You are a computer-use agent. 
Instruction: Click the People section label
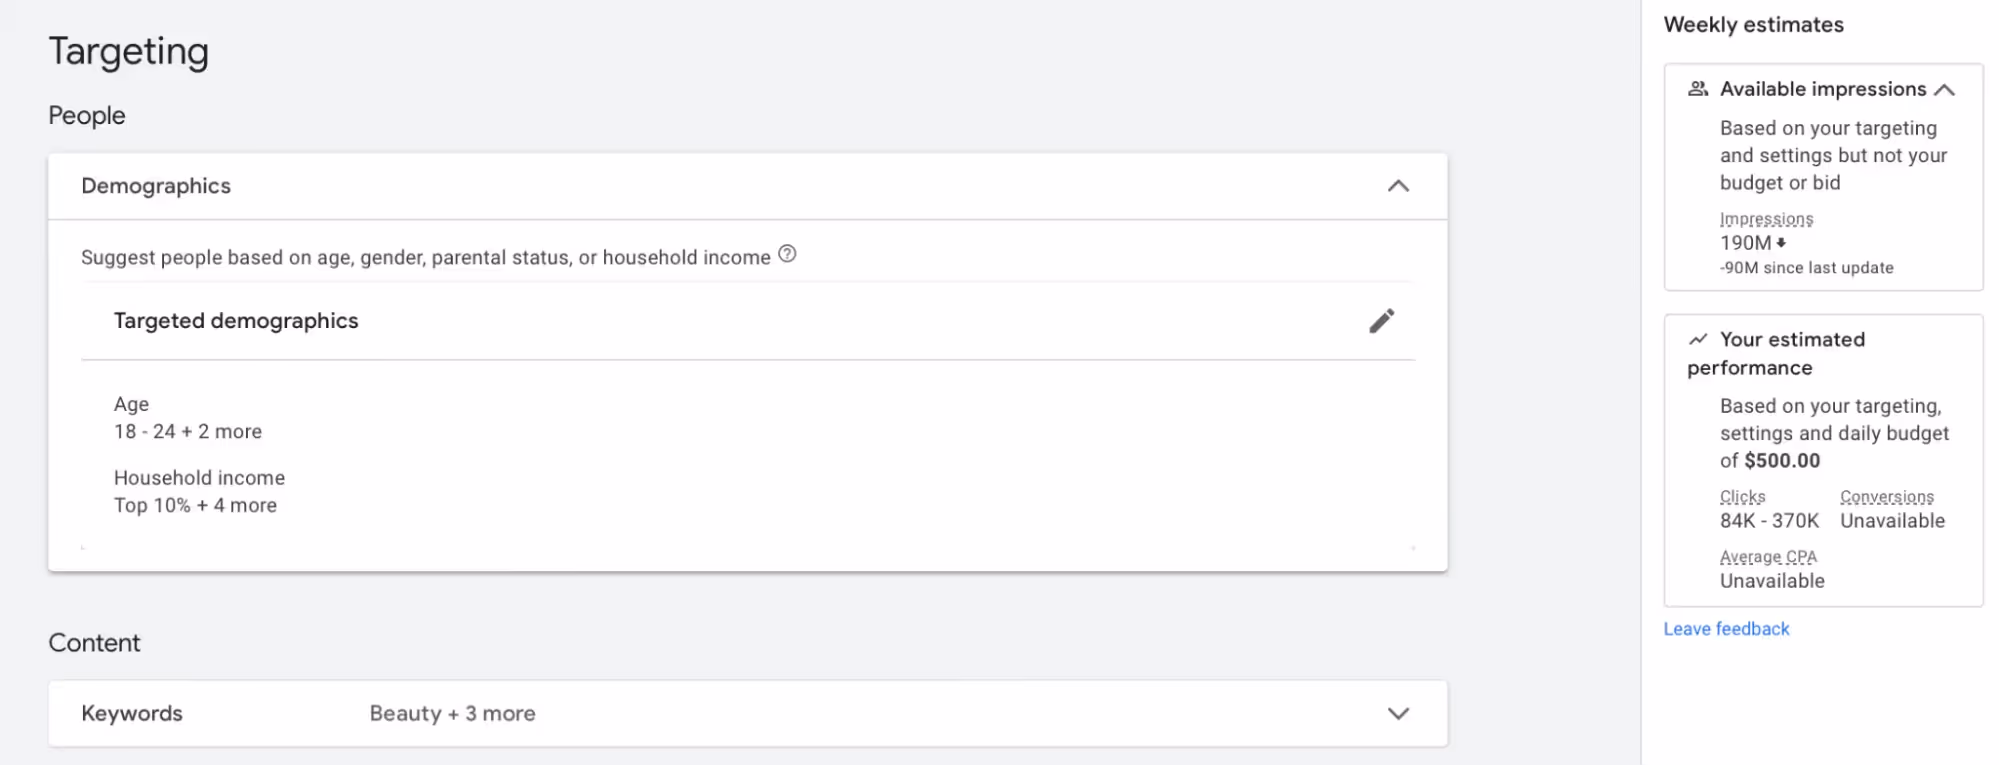coord(86,115)
